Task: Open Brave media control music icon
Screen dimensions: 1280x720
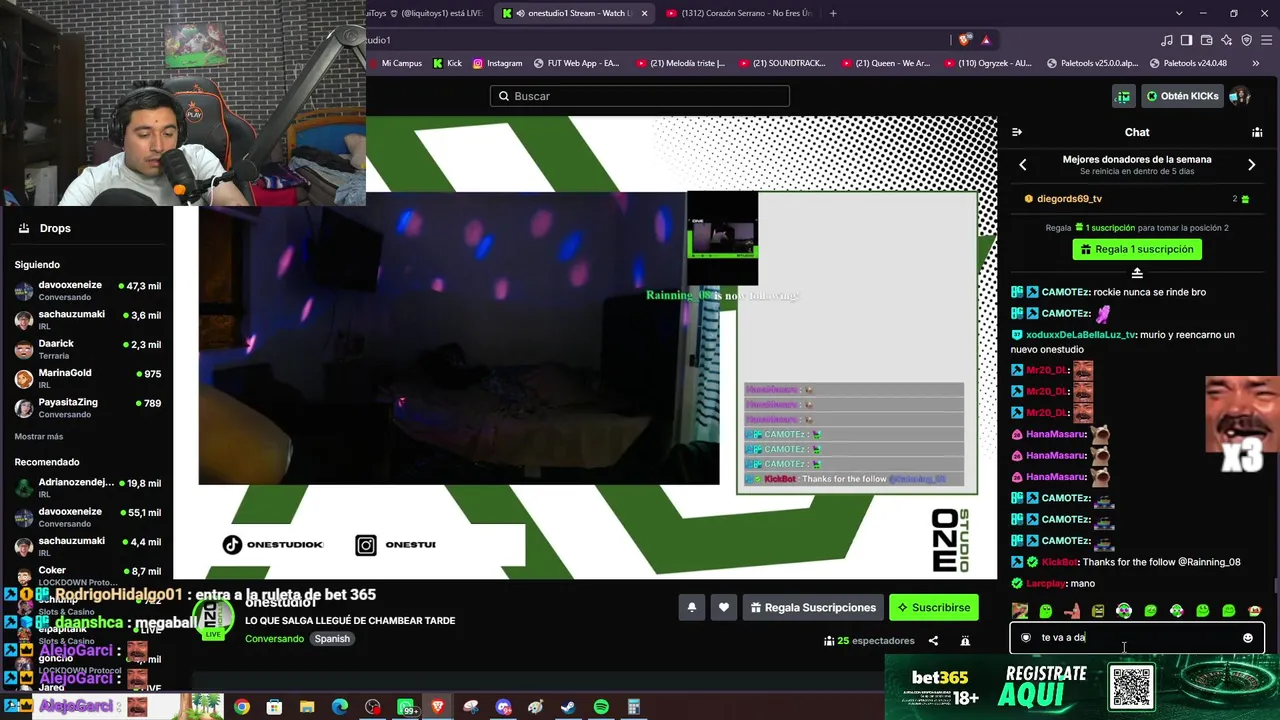Action: [1167, 40]
